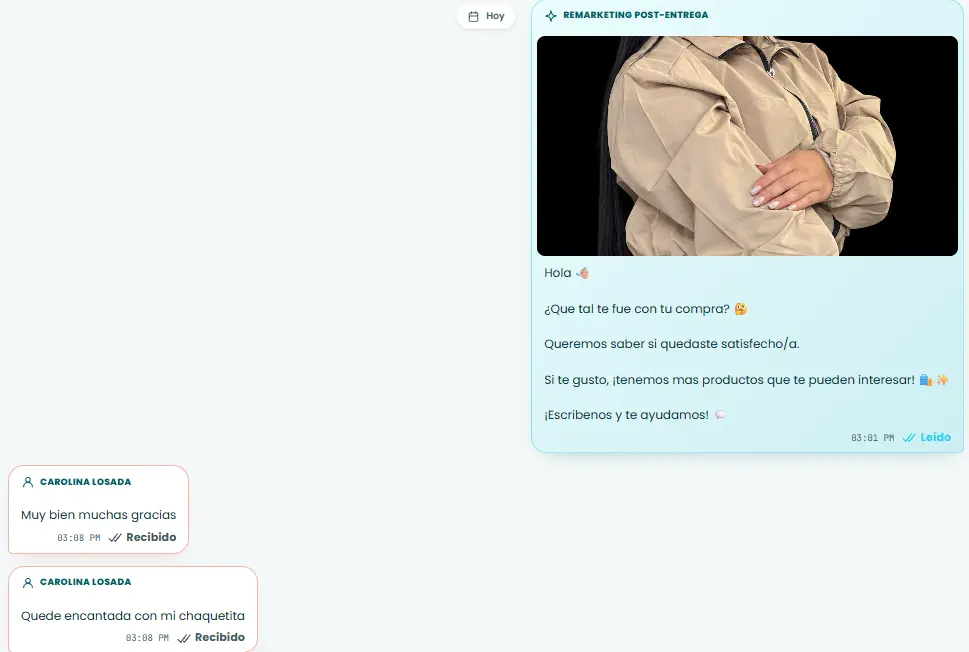The image size is (969, 652).
Task: Click the calendar icon beside Hoy
Action: (x=473, y=17)
